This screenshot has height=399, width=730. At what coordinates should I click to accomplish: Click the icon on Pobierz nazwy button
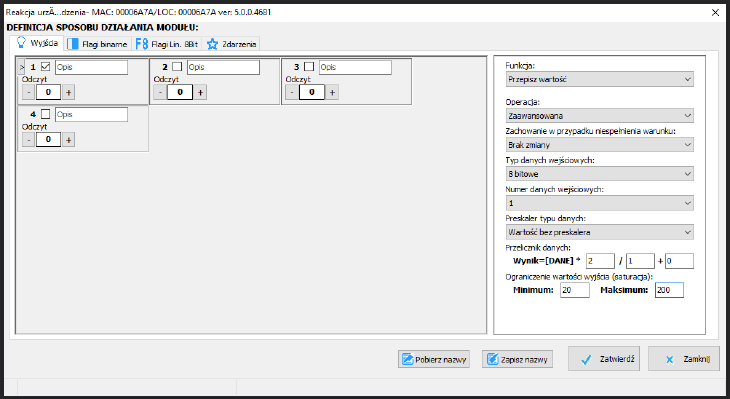[x=407, y=359]
